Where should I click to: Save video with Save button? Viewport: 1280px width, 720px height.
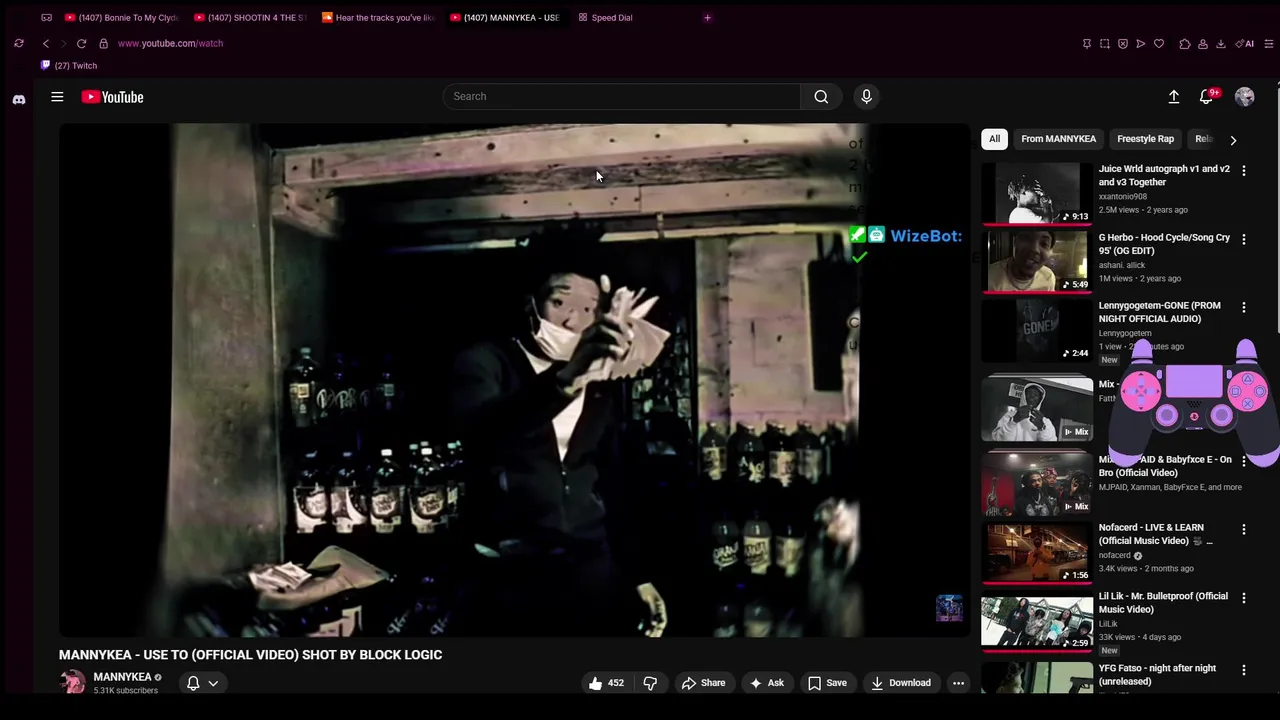[x=827, y=683]
